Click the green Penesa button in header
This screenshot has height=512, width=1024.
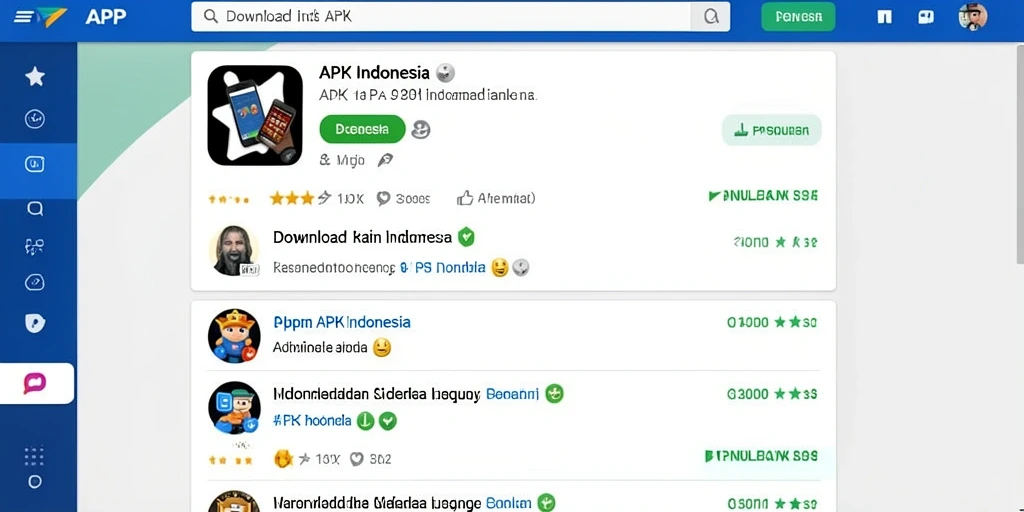(x=798, y=17)
